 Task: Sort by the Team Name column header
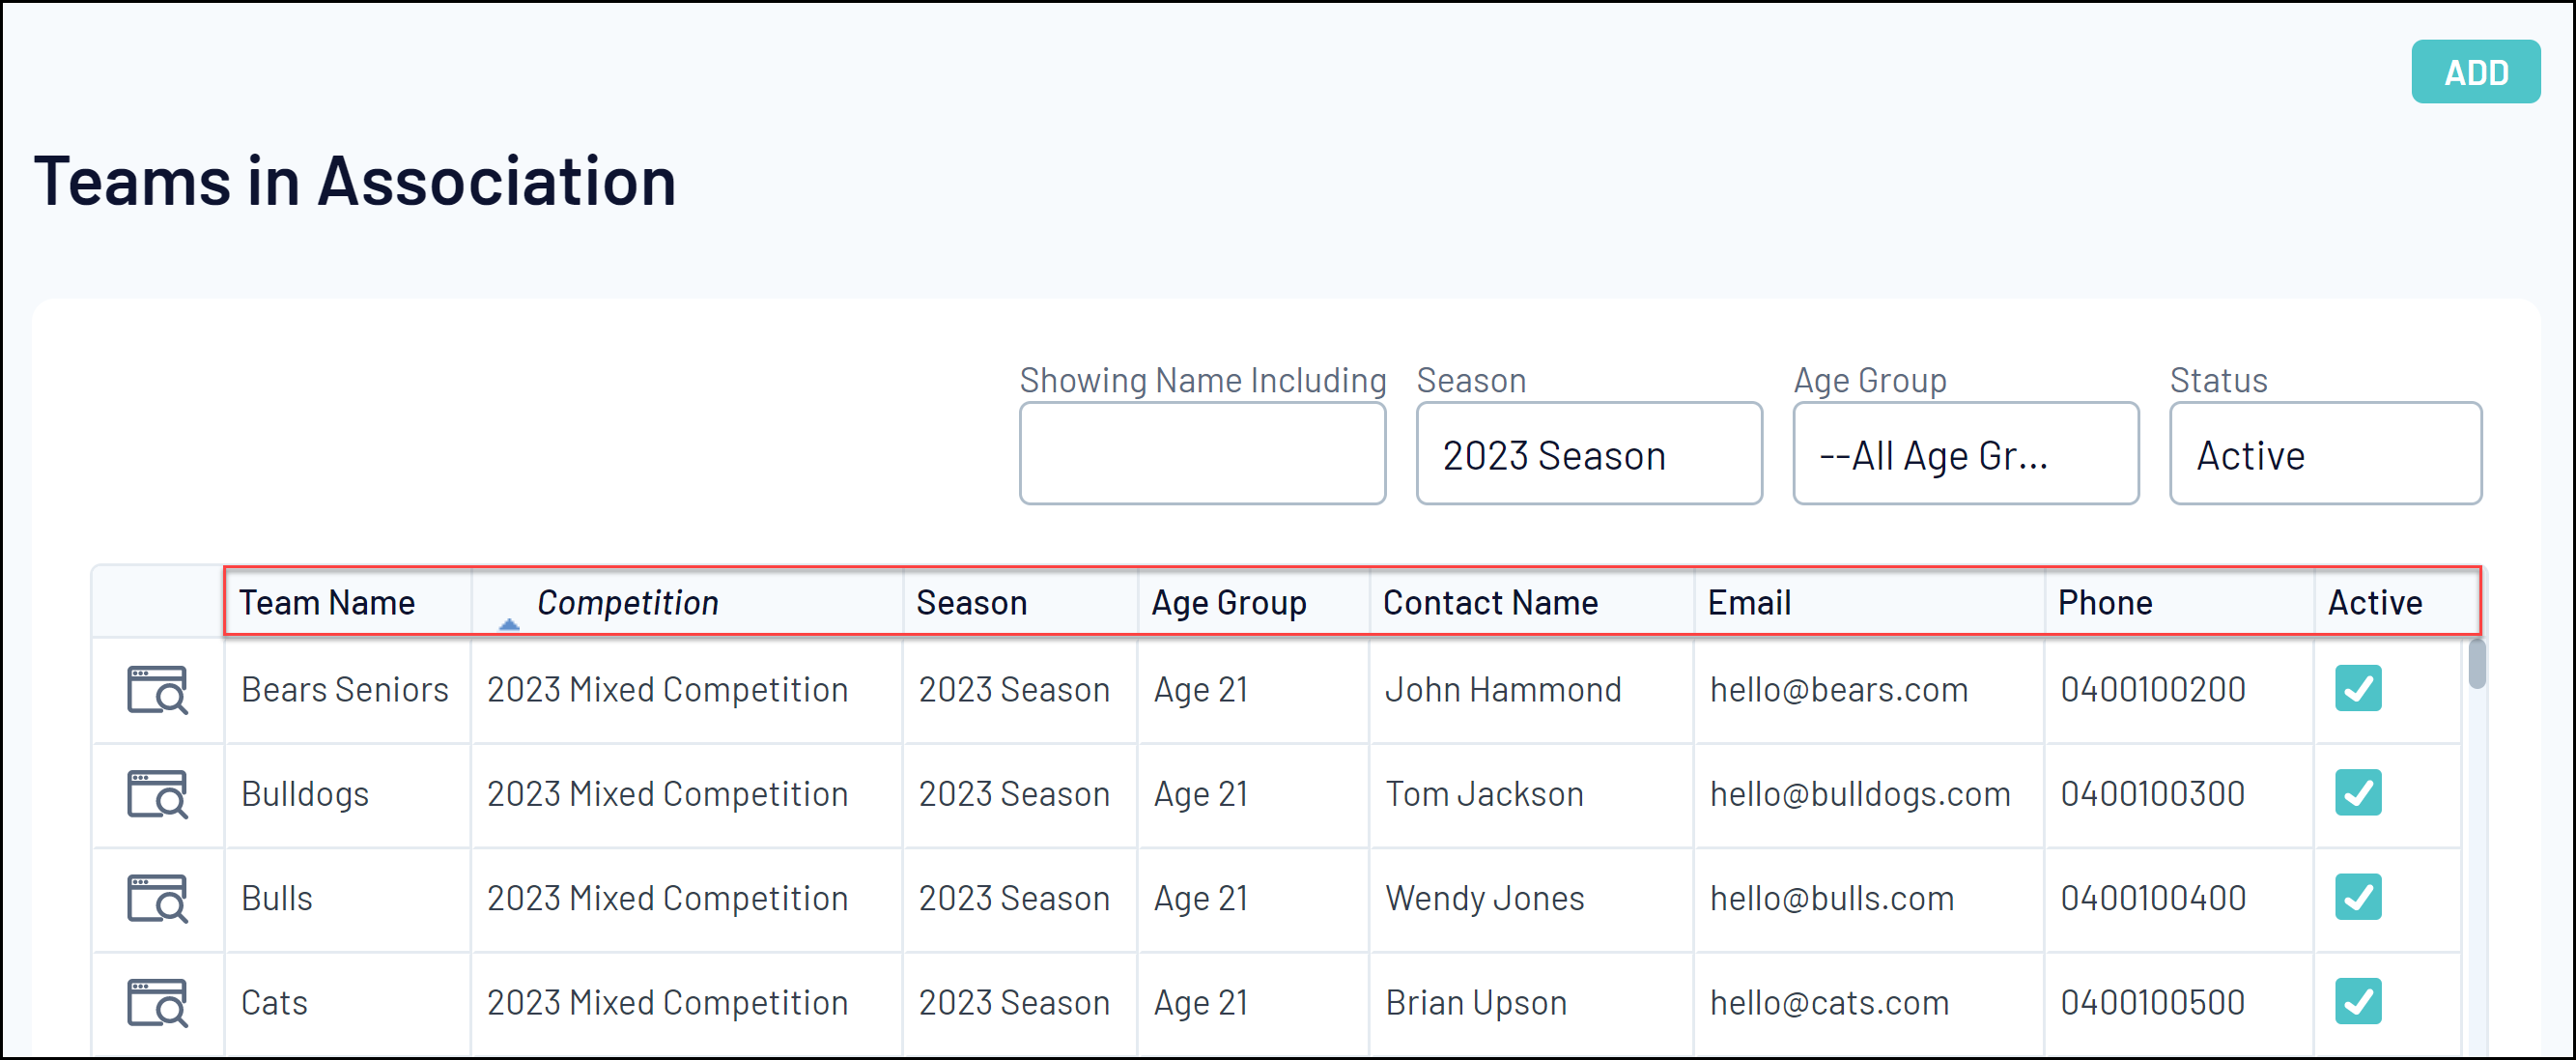(327, 603)
